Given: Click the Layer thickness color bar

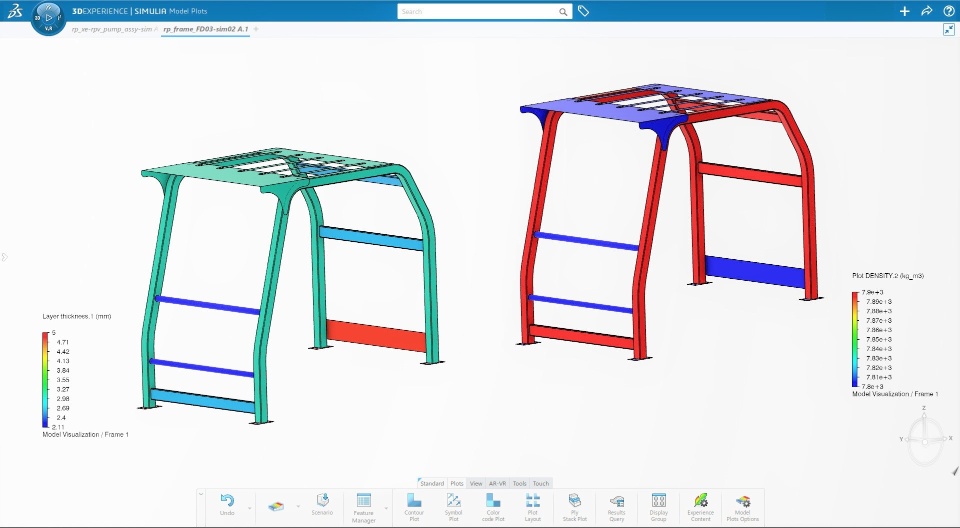Looking at the screenshot, I should point(45,380).
